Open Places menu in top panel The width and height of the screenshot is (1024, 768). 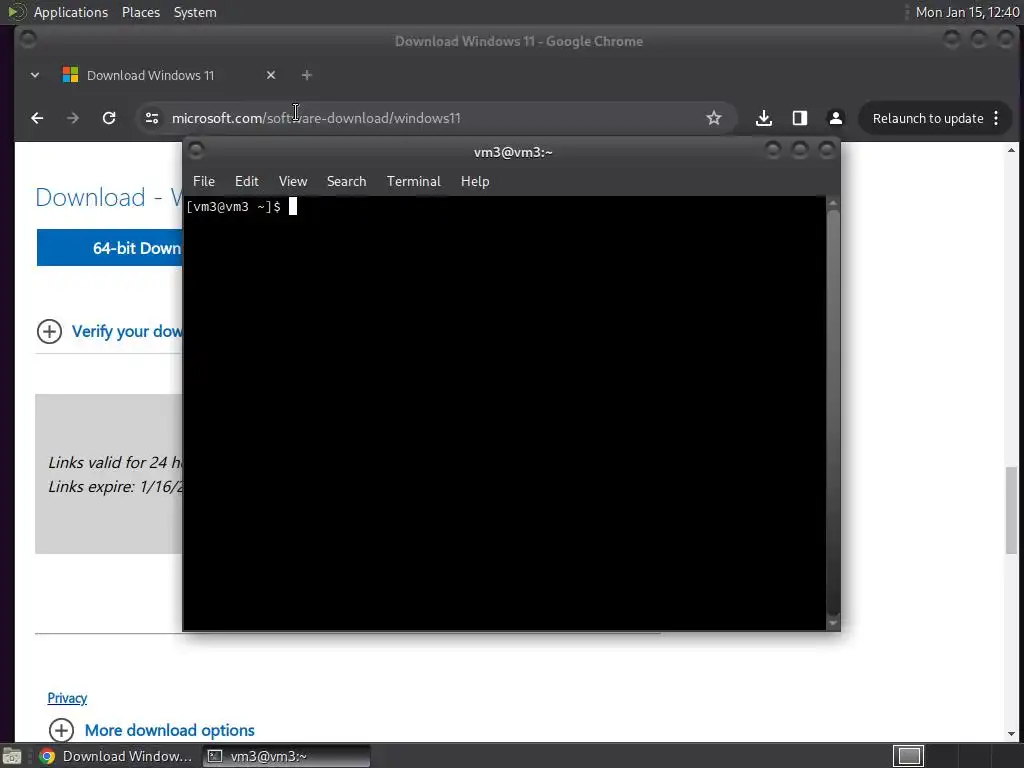(x=141, y=12)
